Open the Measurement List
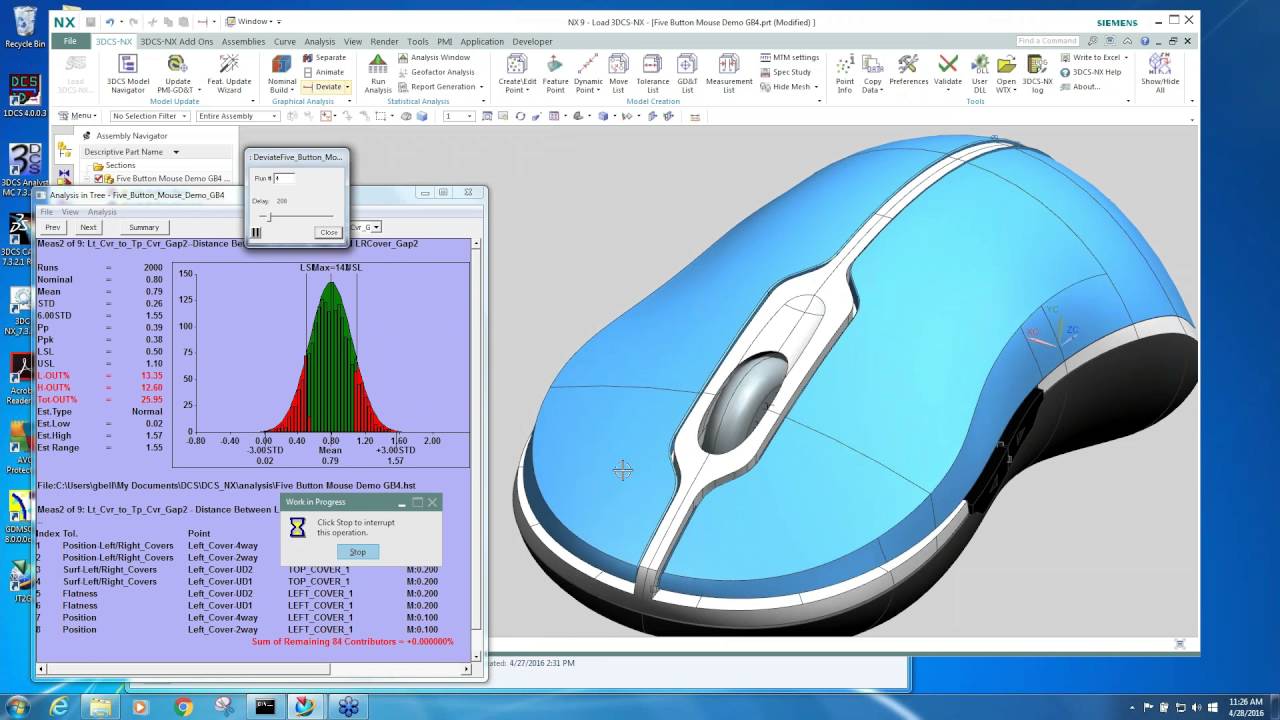Viewport: 1280px width, 720px height. (x=728, y=72)
